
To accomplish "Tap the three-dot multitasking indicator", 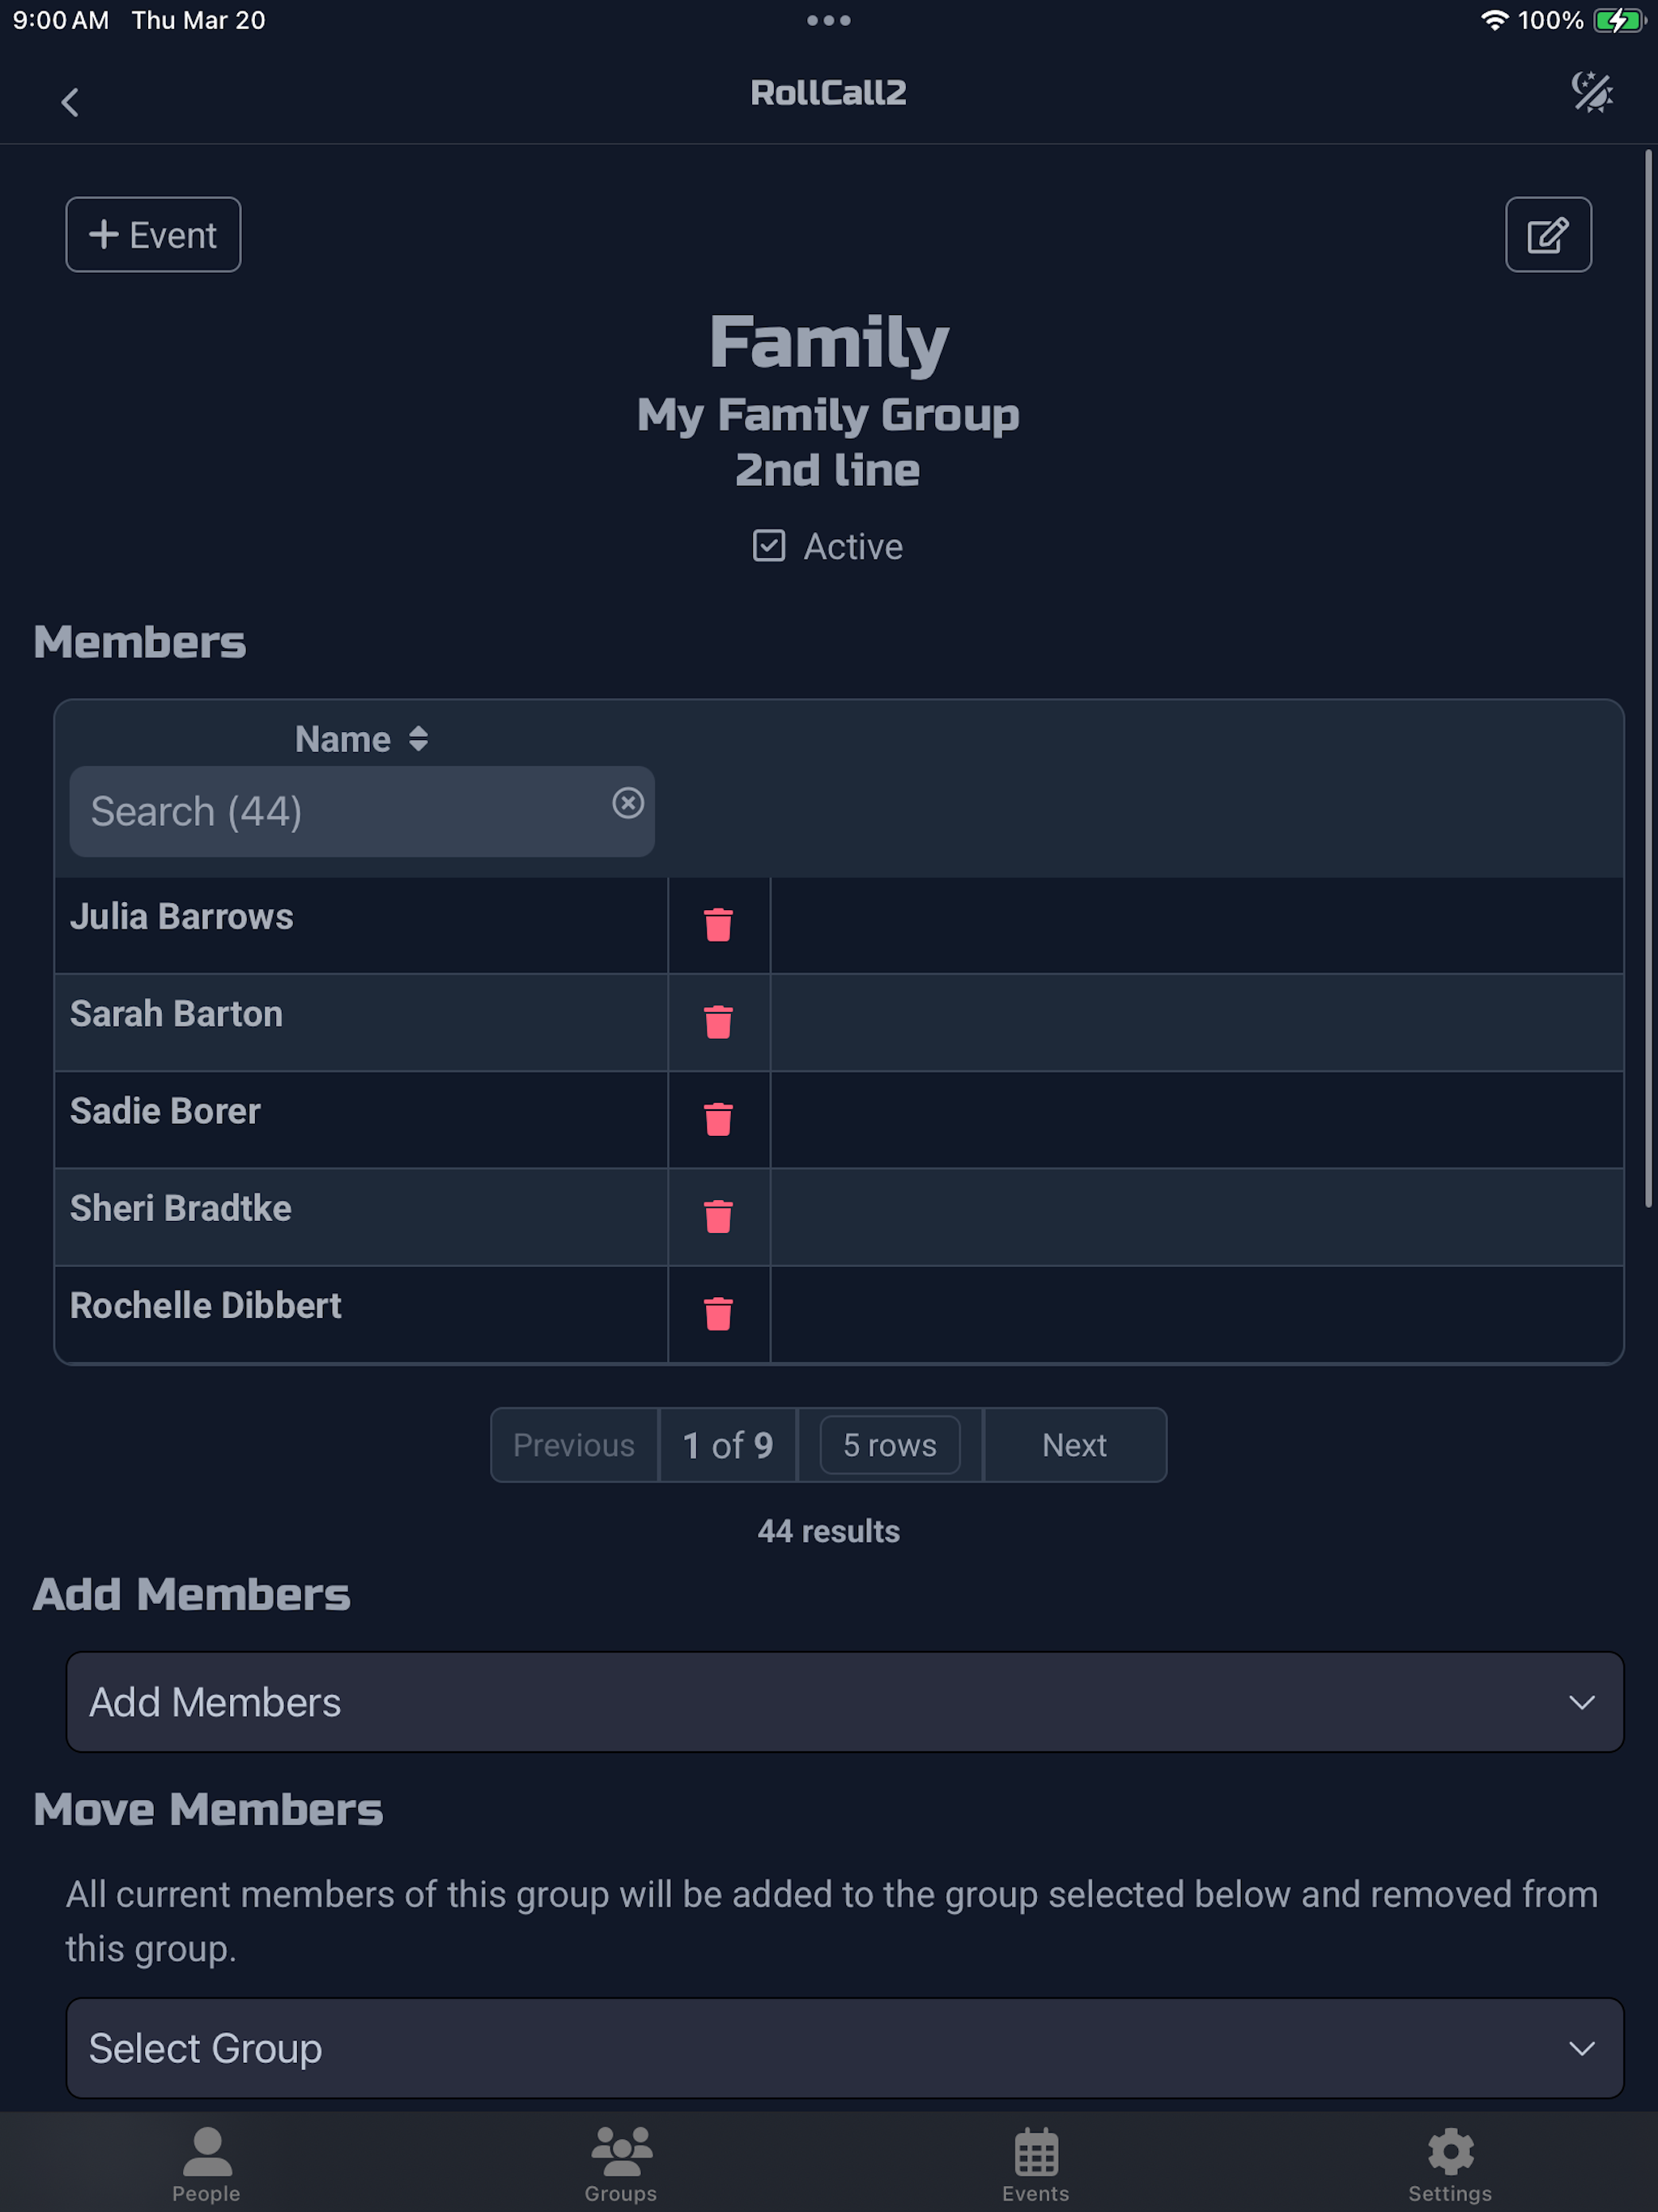I will tap(828, 20).
